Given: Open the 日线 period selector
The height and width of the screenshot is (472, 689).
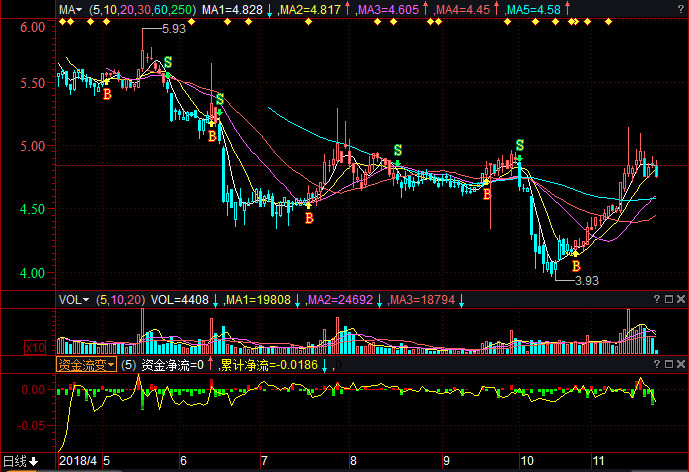Looking at the screenshot, I should tap(20, 462).
